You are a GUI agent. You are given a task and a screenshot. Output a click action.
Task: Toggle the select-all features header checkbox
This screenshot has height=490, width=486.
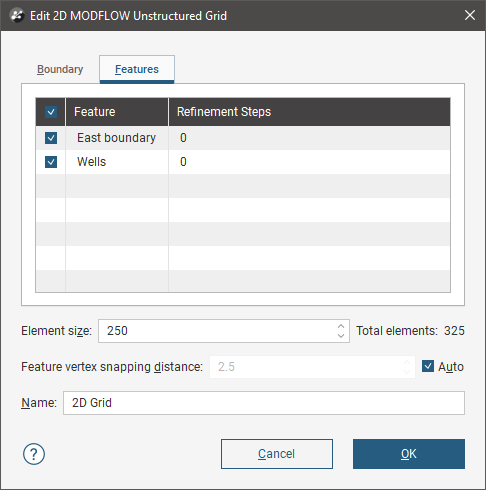[x=51, y=112]
